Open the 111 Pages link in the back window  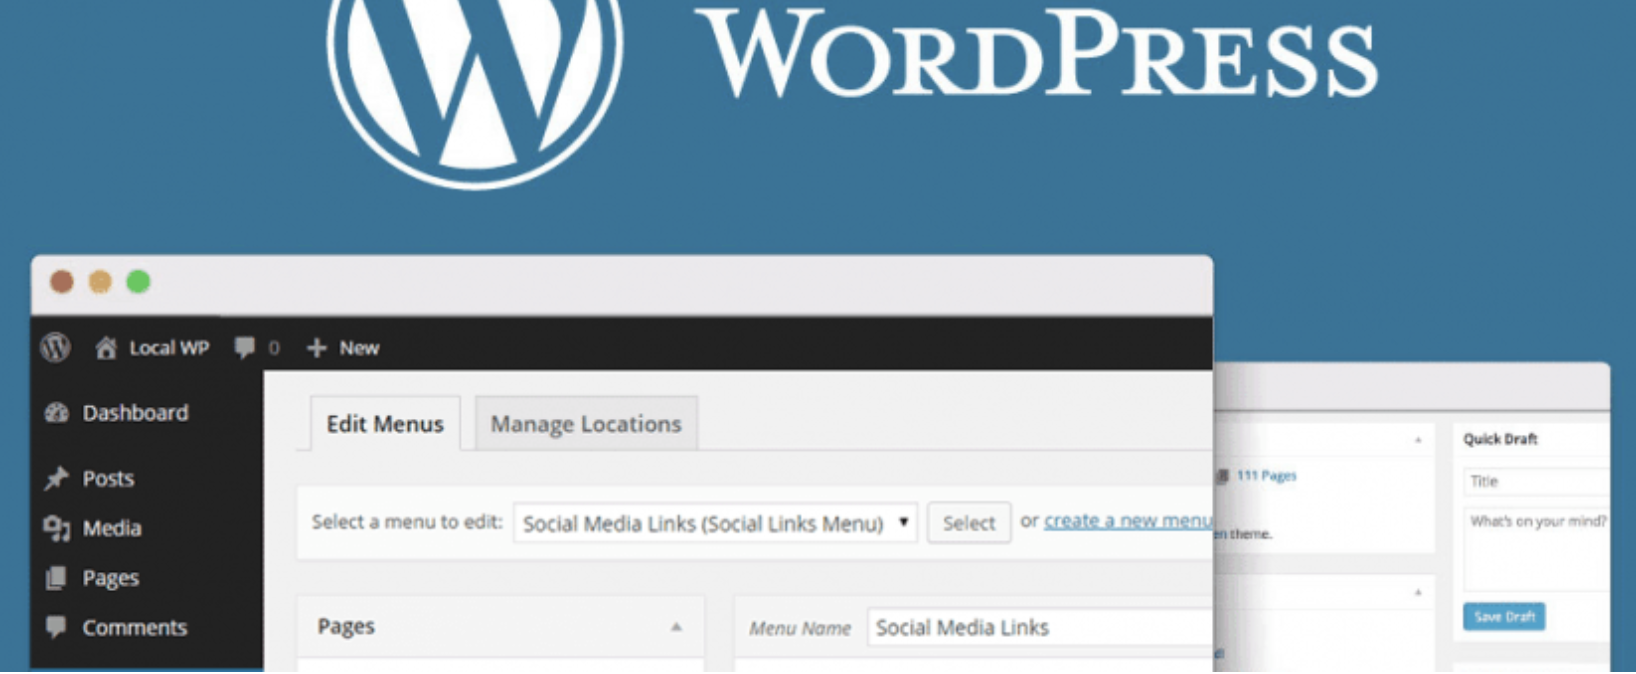1266,476
